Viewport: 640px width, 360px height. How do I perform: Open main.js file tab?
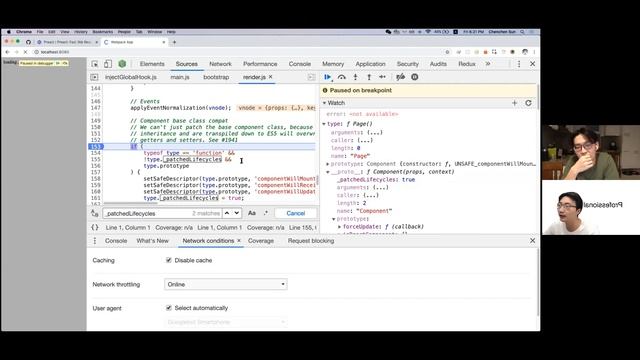180,77
